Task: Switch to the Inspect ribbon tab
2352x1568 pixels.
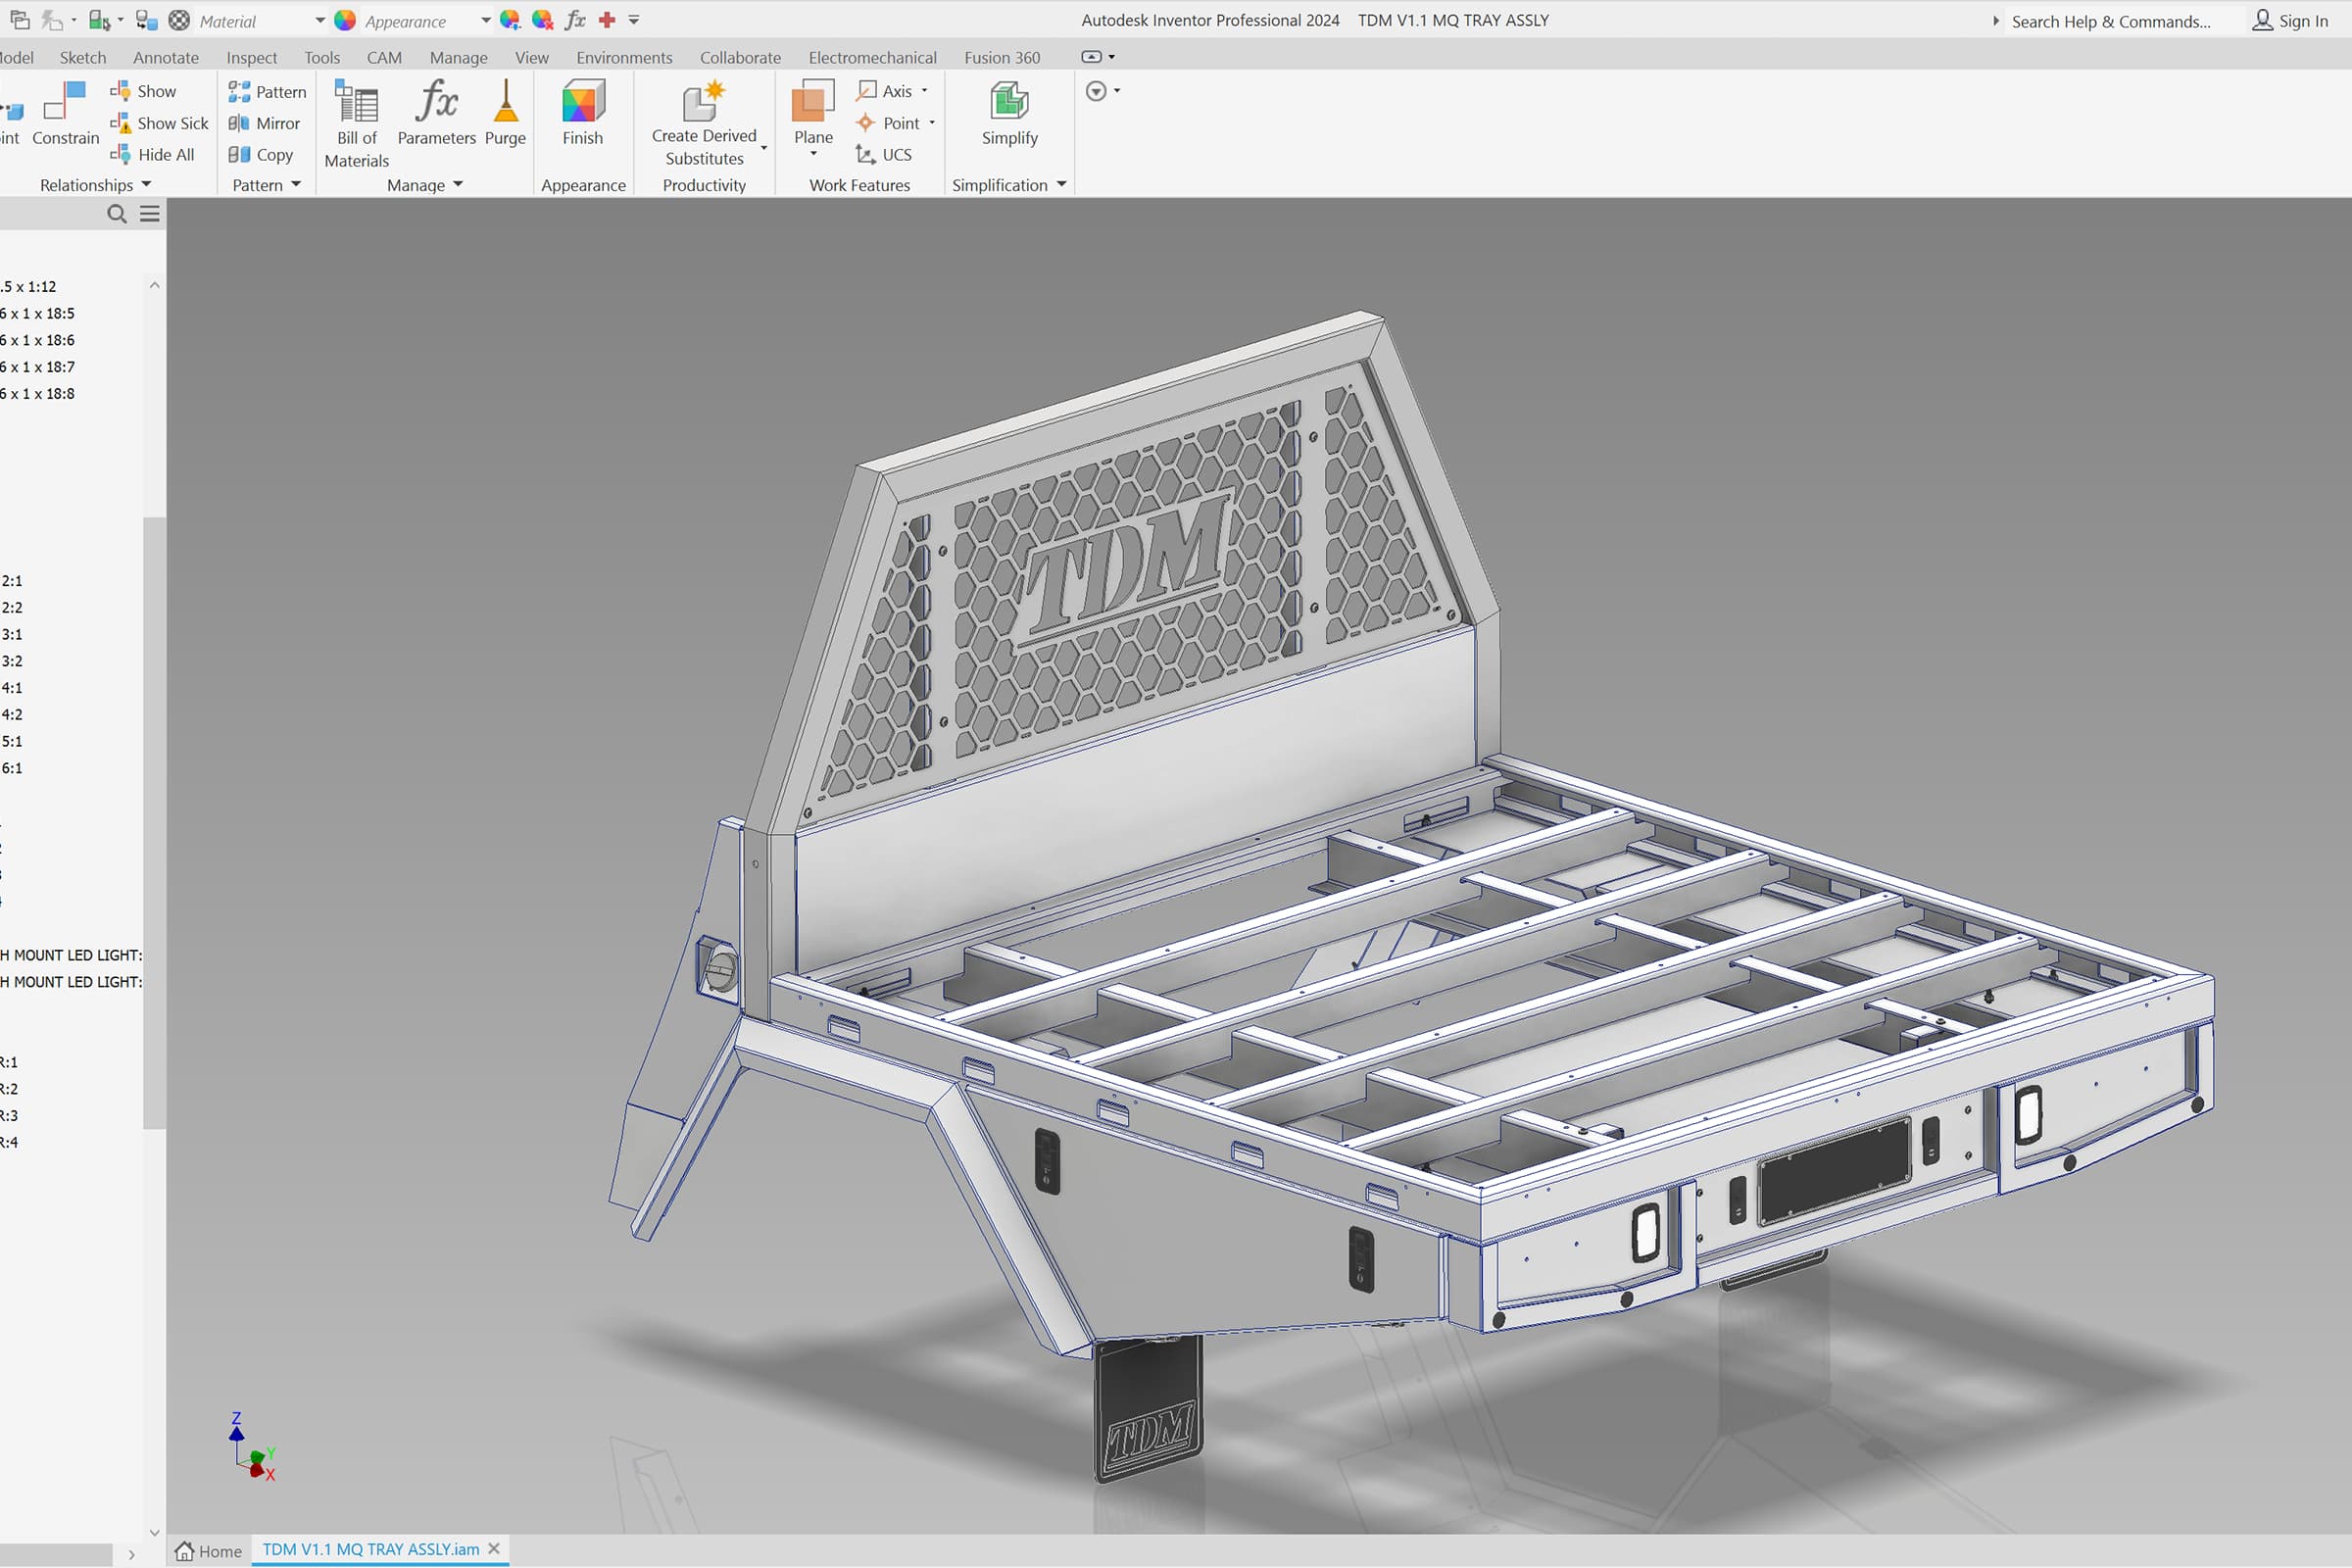Action: [251, 57]
